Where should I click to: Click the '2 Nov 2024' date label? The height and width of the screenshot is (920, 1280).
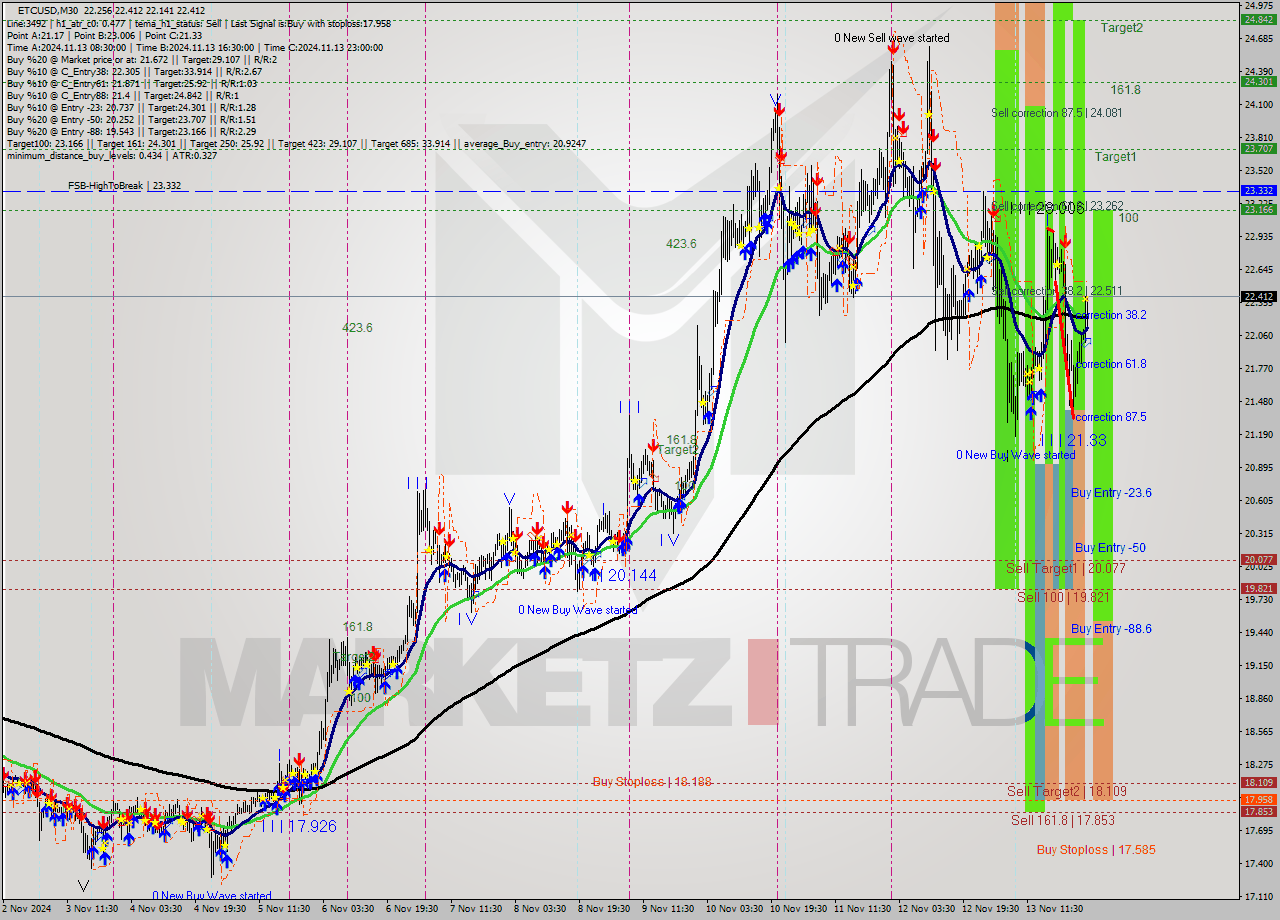click(28, 909)
